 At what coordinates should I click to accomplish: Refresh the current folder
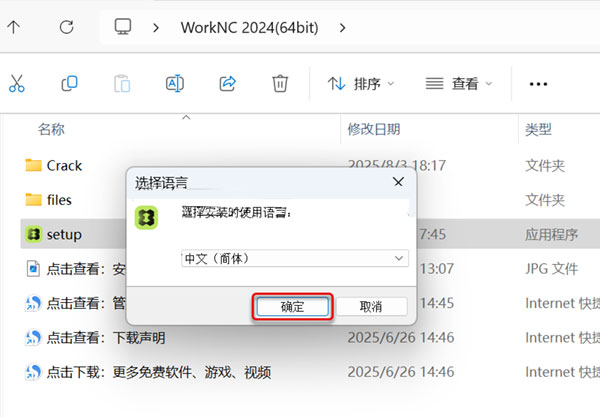pyautogui.click(x=67, y=27)
